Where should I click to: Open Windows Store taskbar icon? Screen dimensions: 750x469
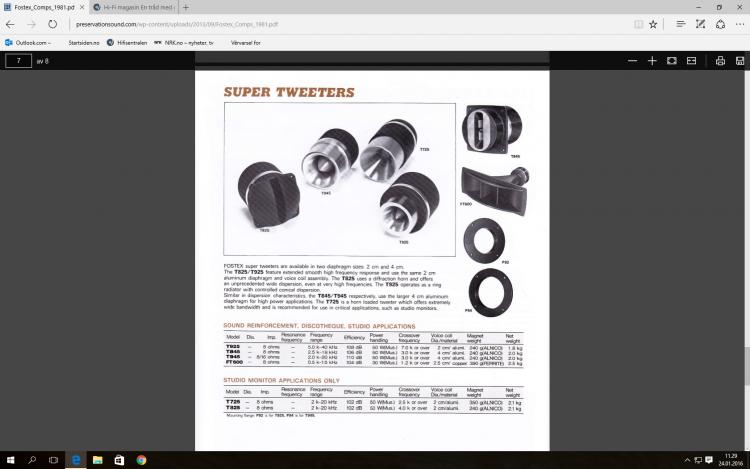119,460
